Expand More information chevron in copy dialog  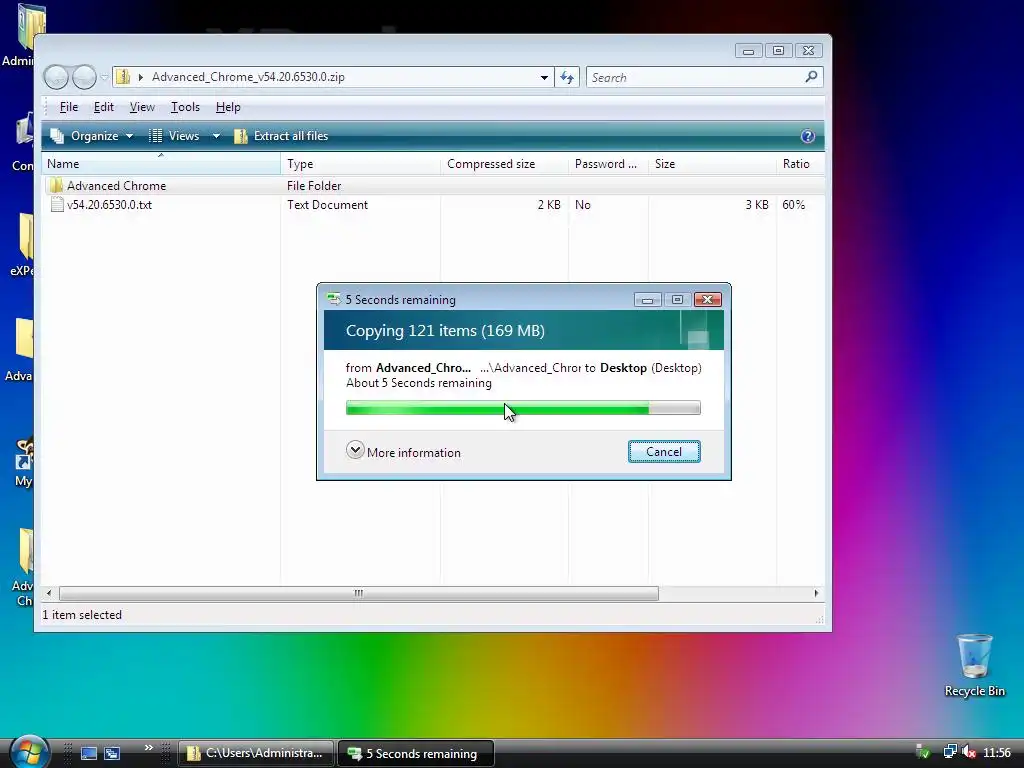click(355, 450)
